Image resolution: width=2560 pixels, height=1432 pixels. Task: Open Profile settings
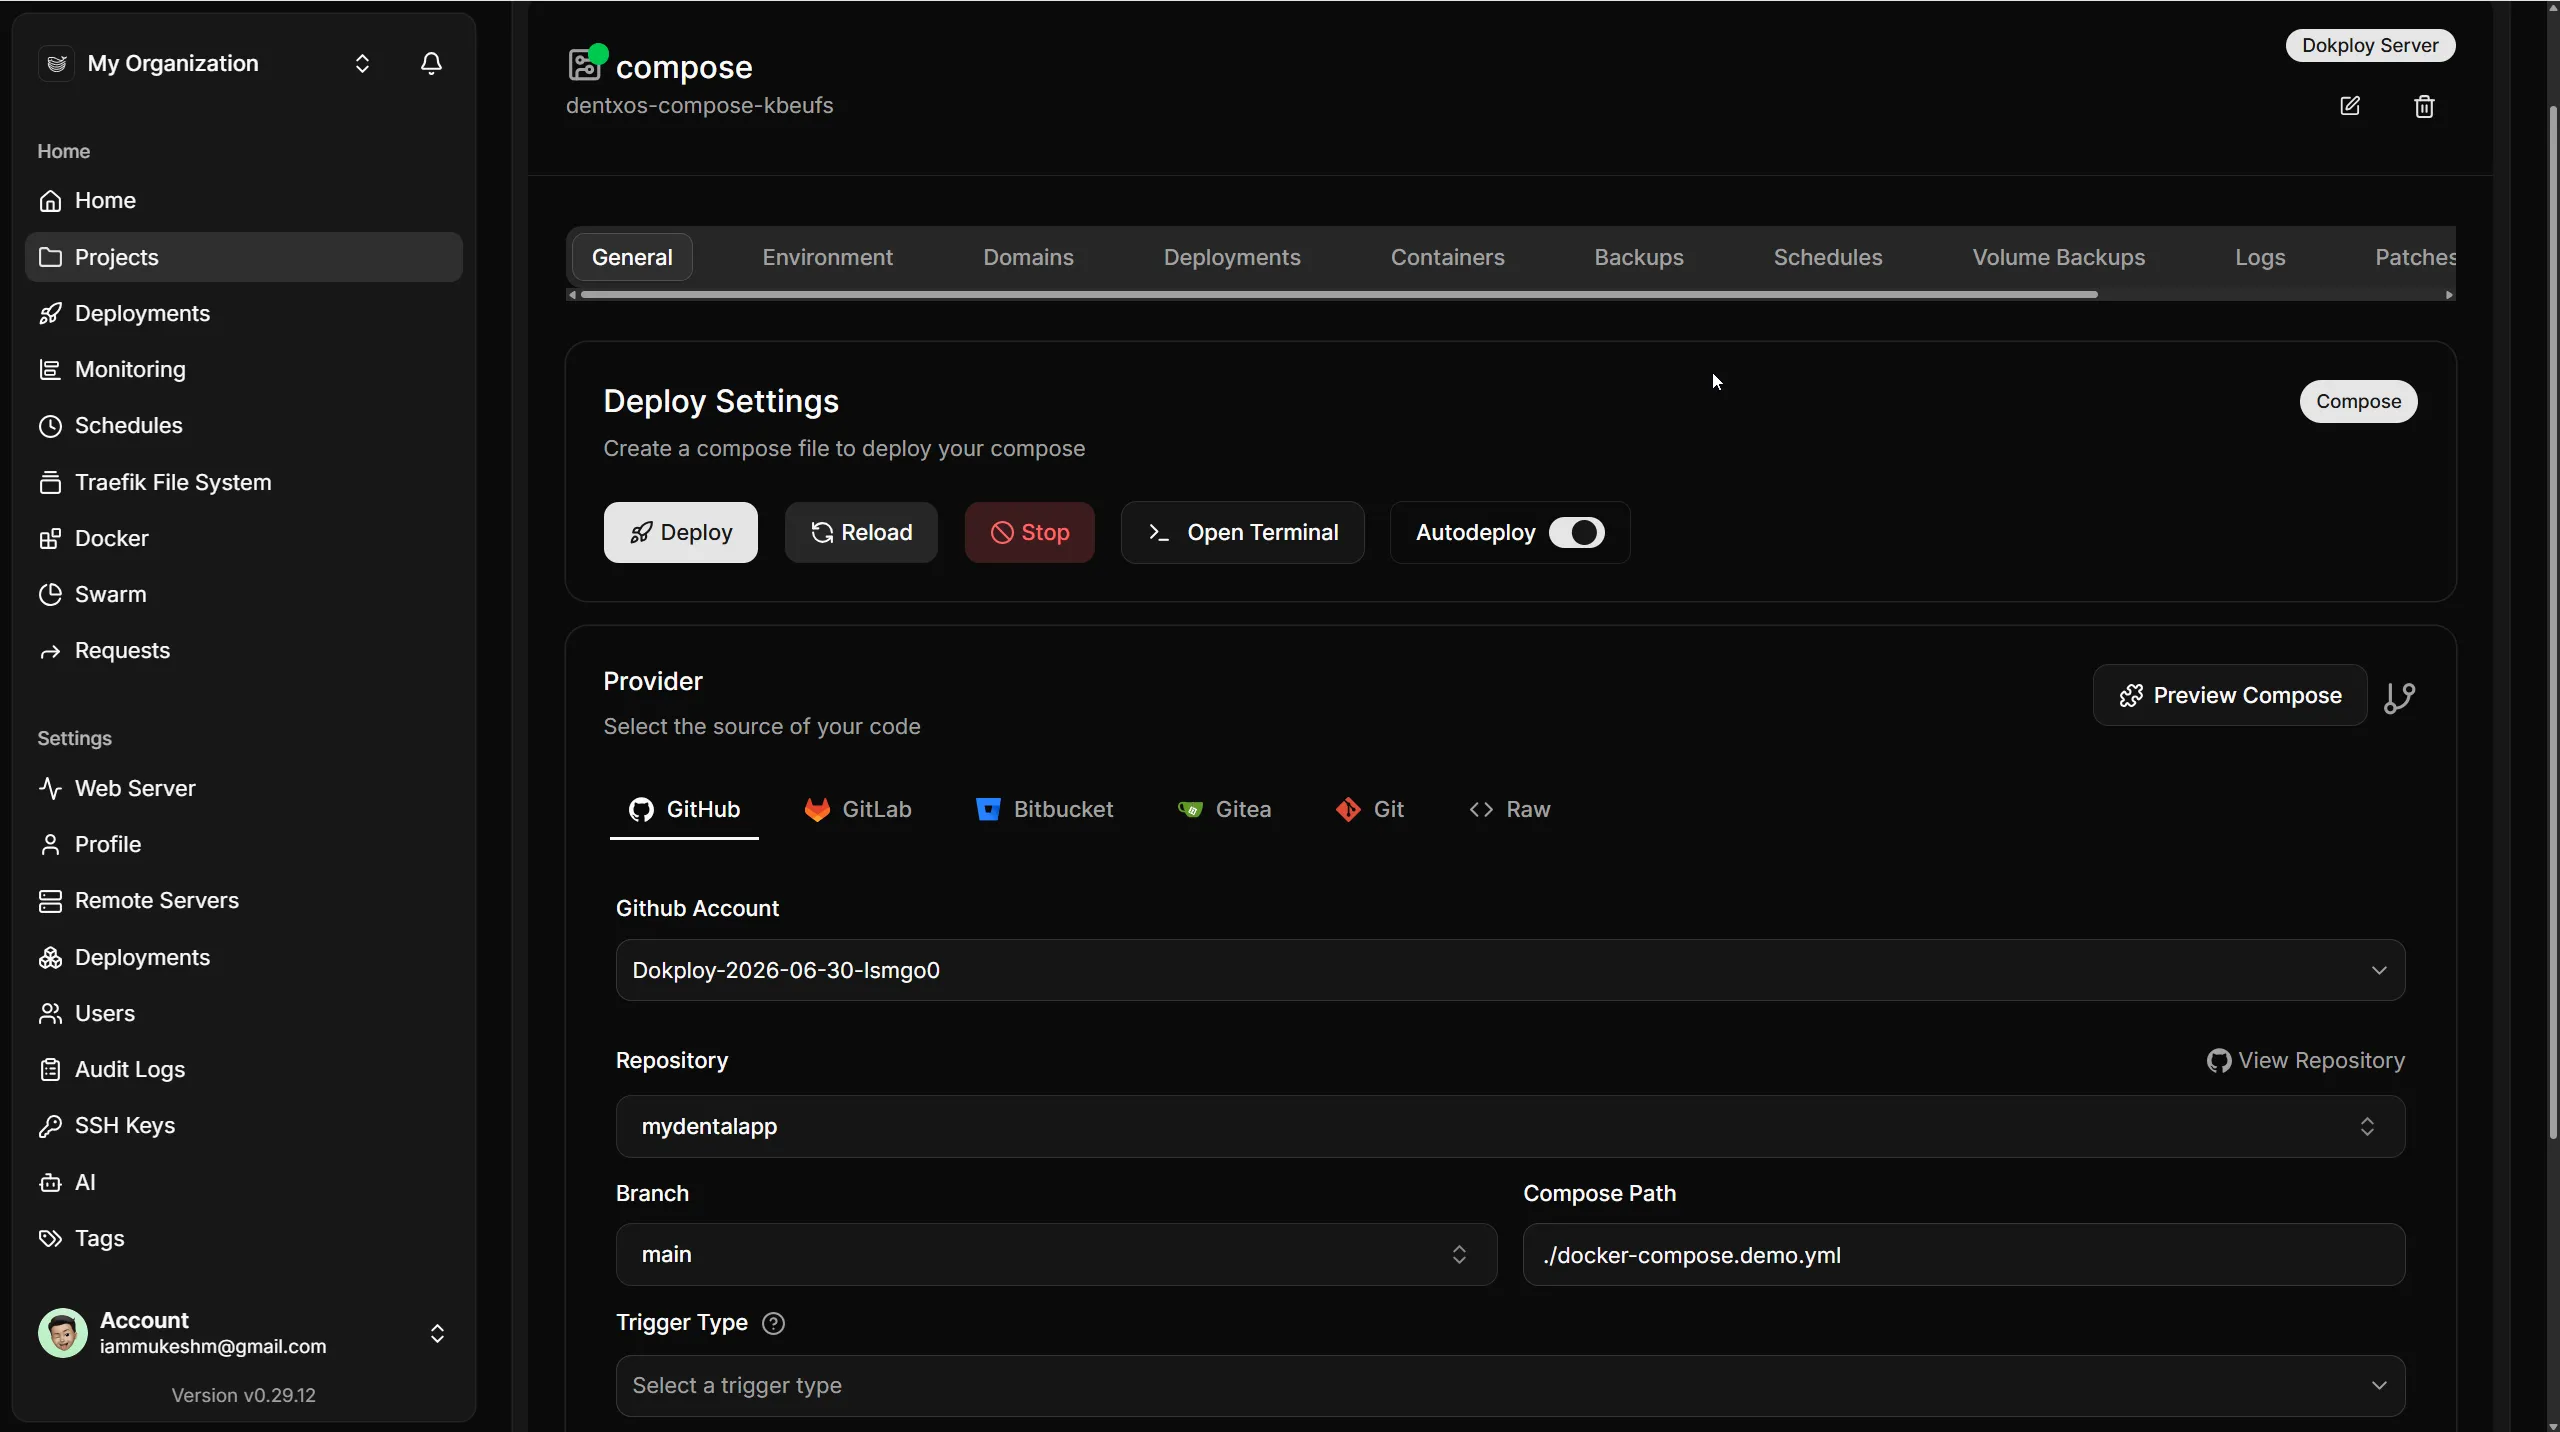tap(244, 844)
